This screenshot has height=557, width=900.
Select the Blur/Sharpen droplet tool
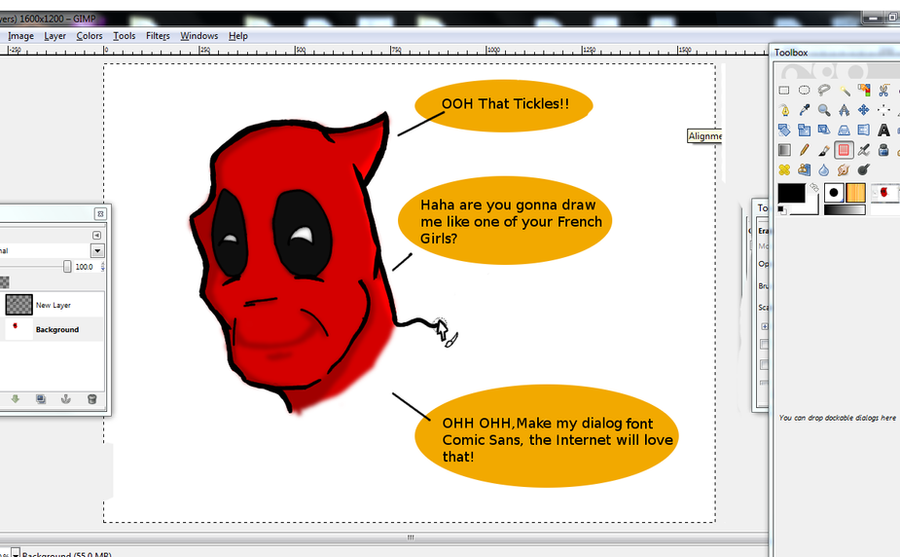(824, 170)
